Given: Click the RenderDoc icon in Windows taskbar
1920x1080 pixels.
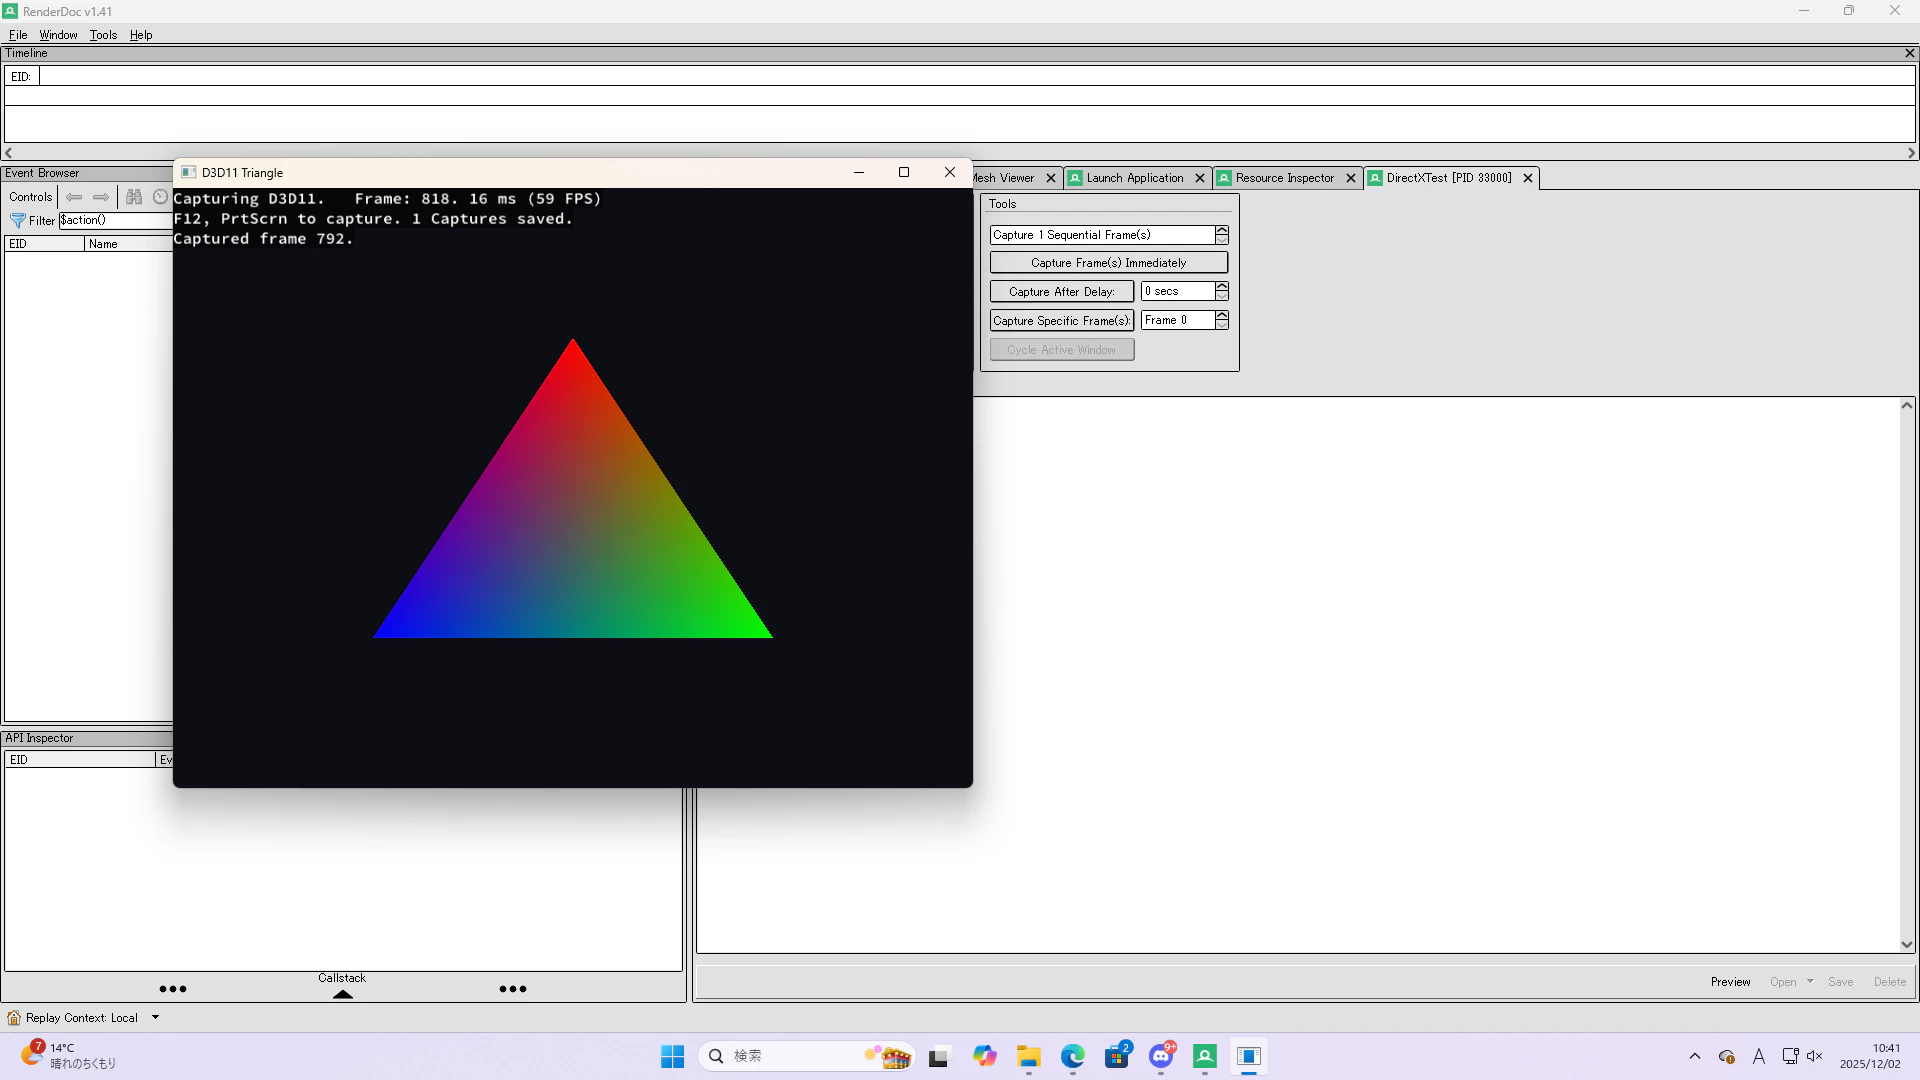Looking at the screenshot, I should (x=1205, y=1056).
